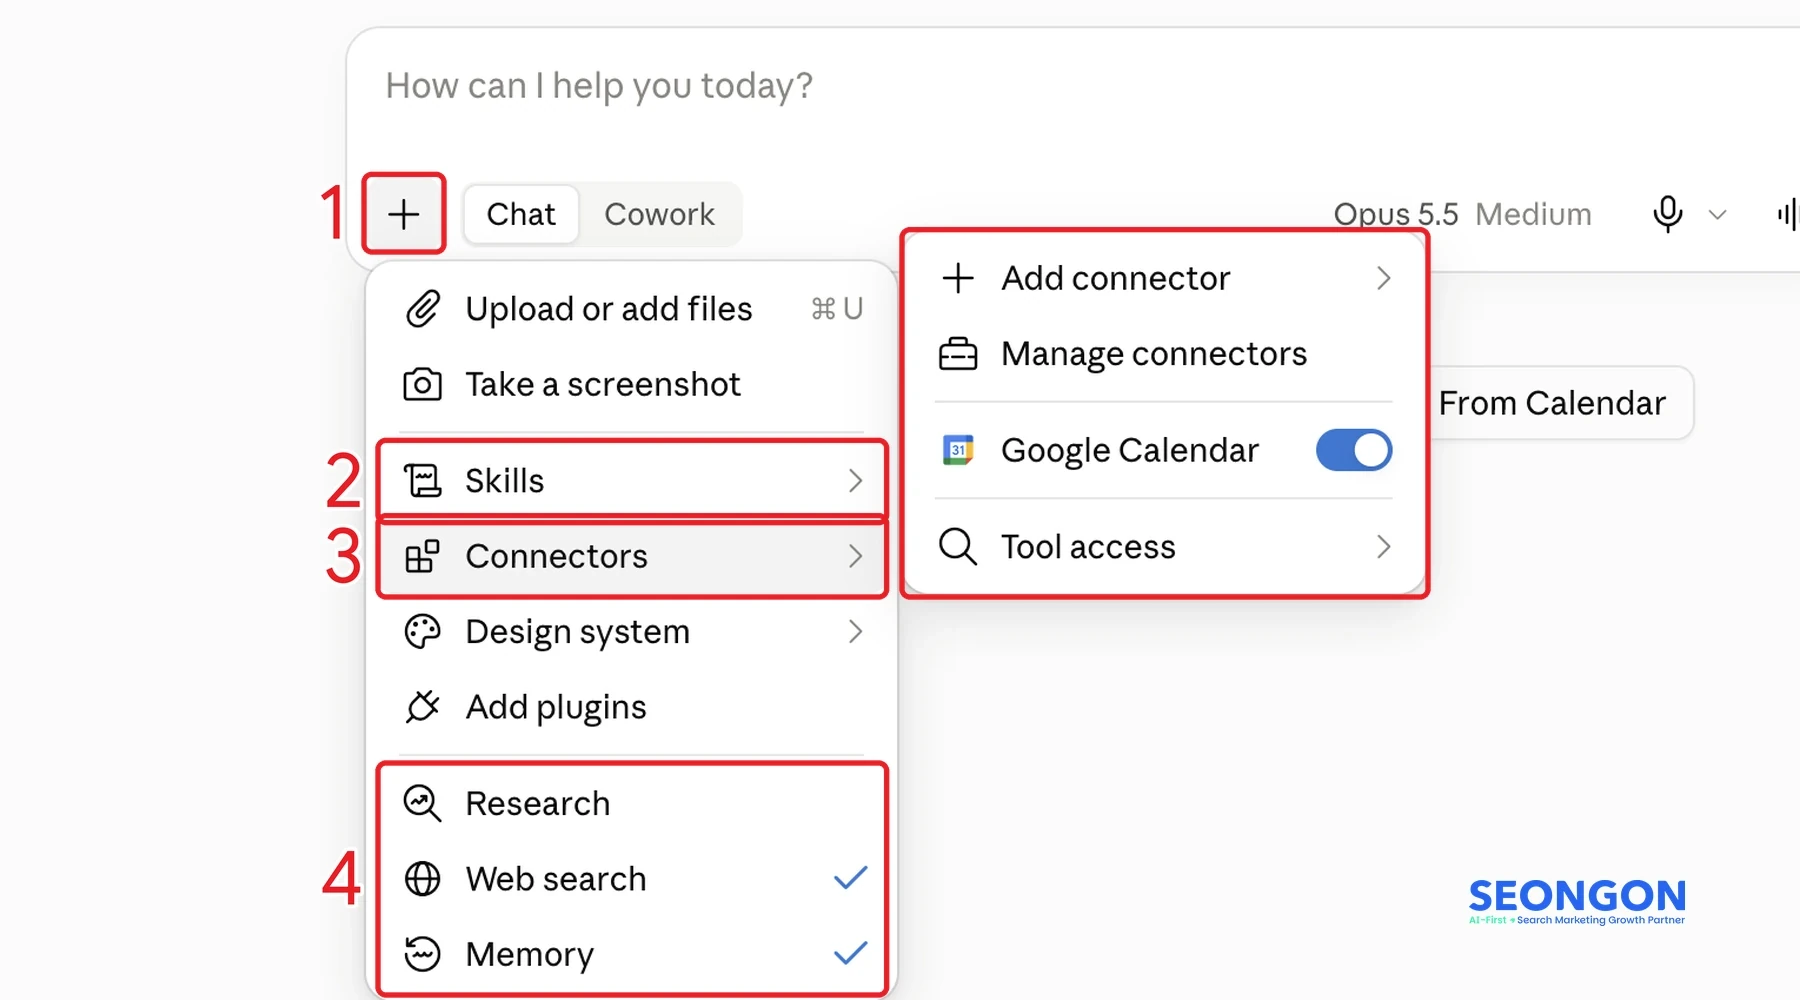Click the Web search globe icon
The width and height of the screenshot is (1800, 1000).
(x=422, y=879)
